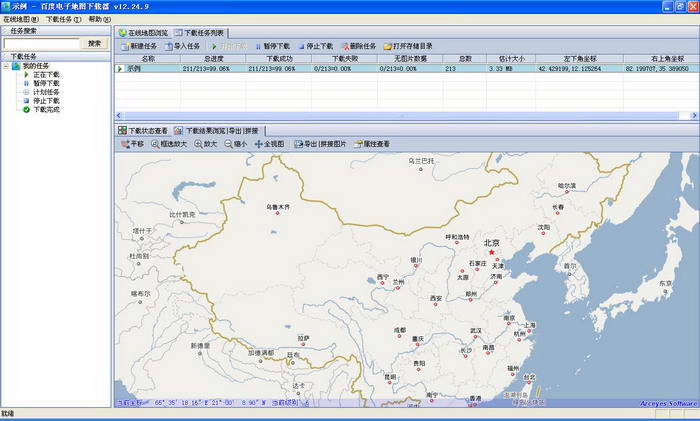Viewport: 700px width, 421px height.
Task: Click the 乌兰巴托 city label on map
Action: [421, 161]
